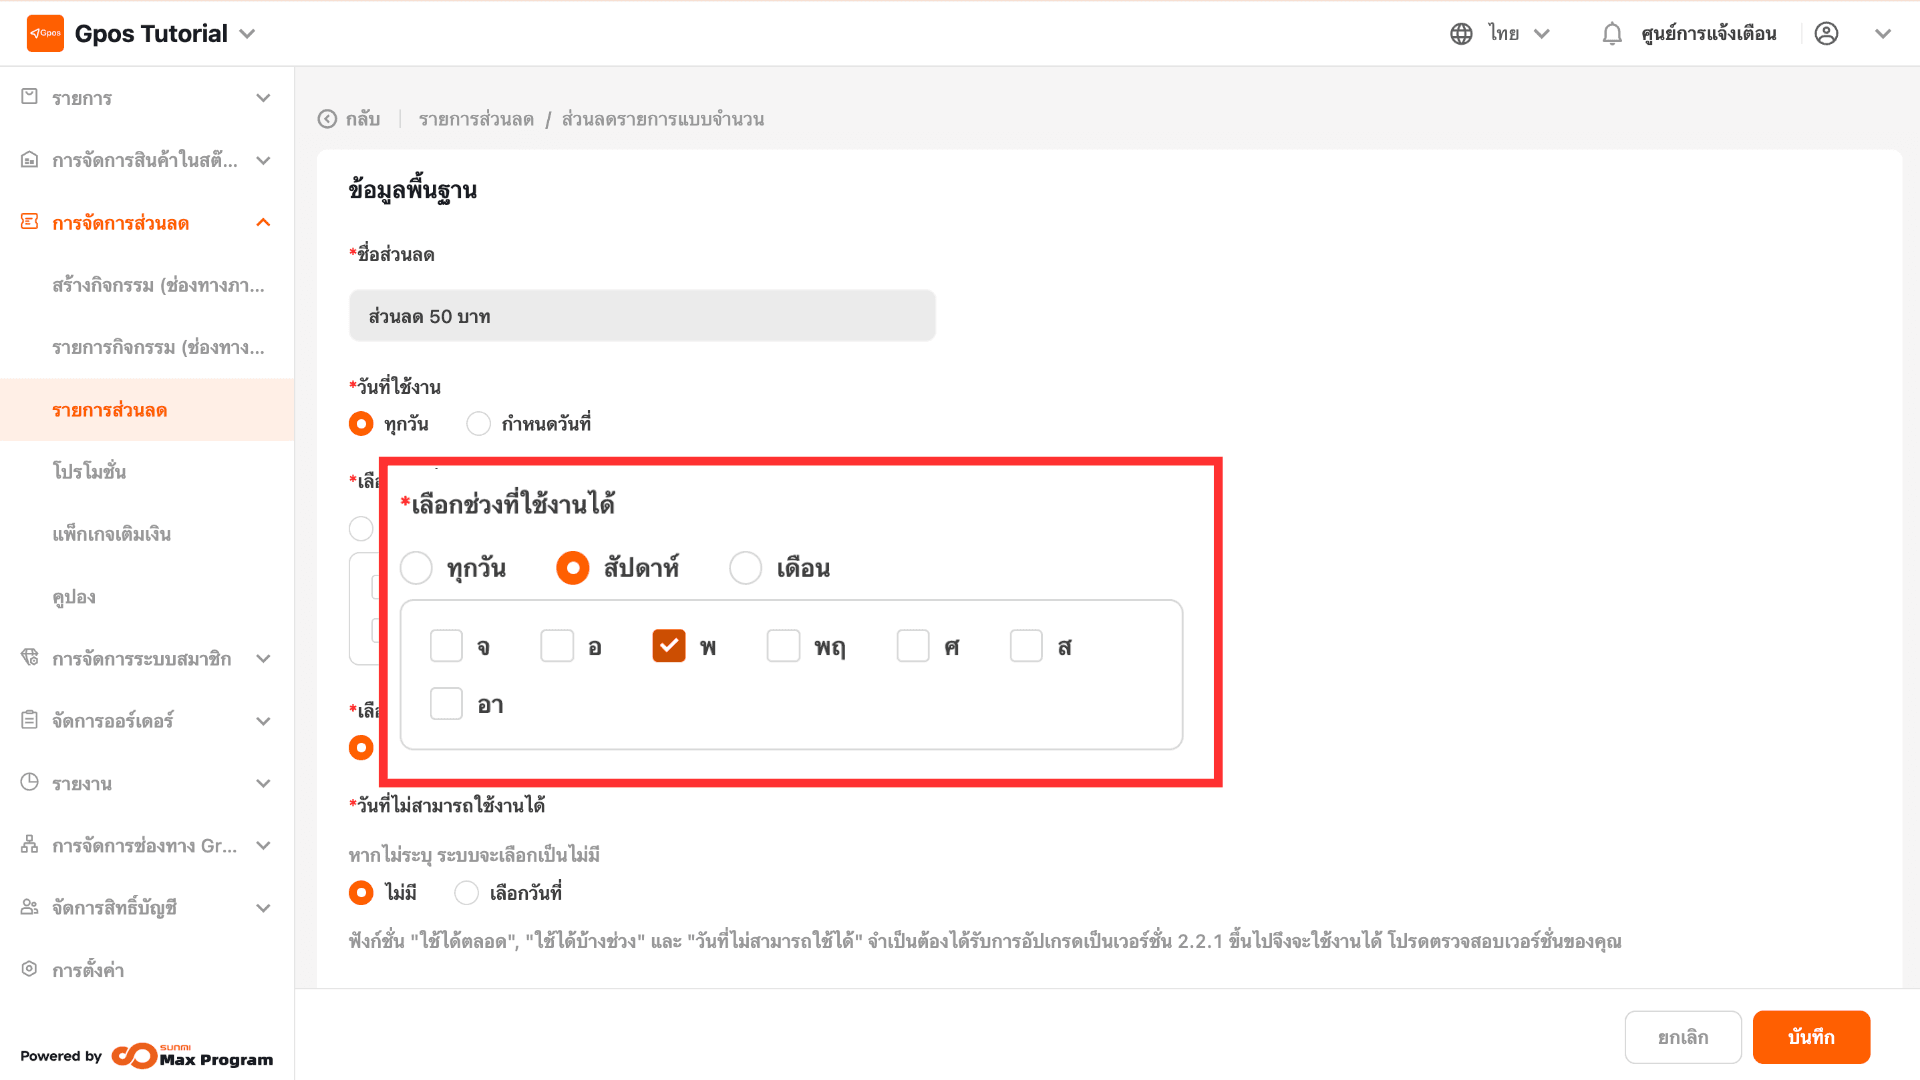Click the Gpos orange logo
This screenshot has height=1080, width=1920.
click(45, 33)
